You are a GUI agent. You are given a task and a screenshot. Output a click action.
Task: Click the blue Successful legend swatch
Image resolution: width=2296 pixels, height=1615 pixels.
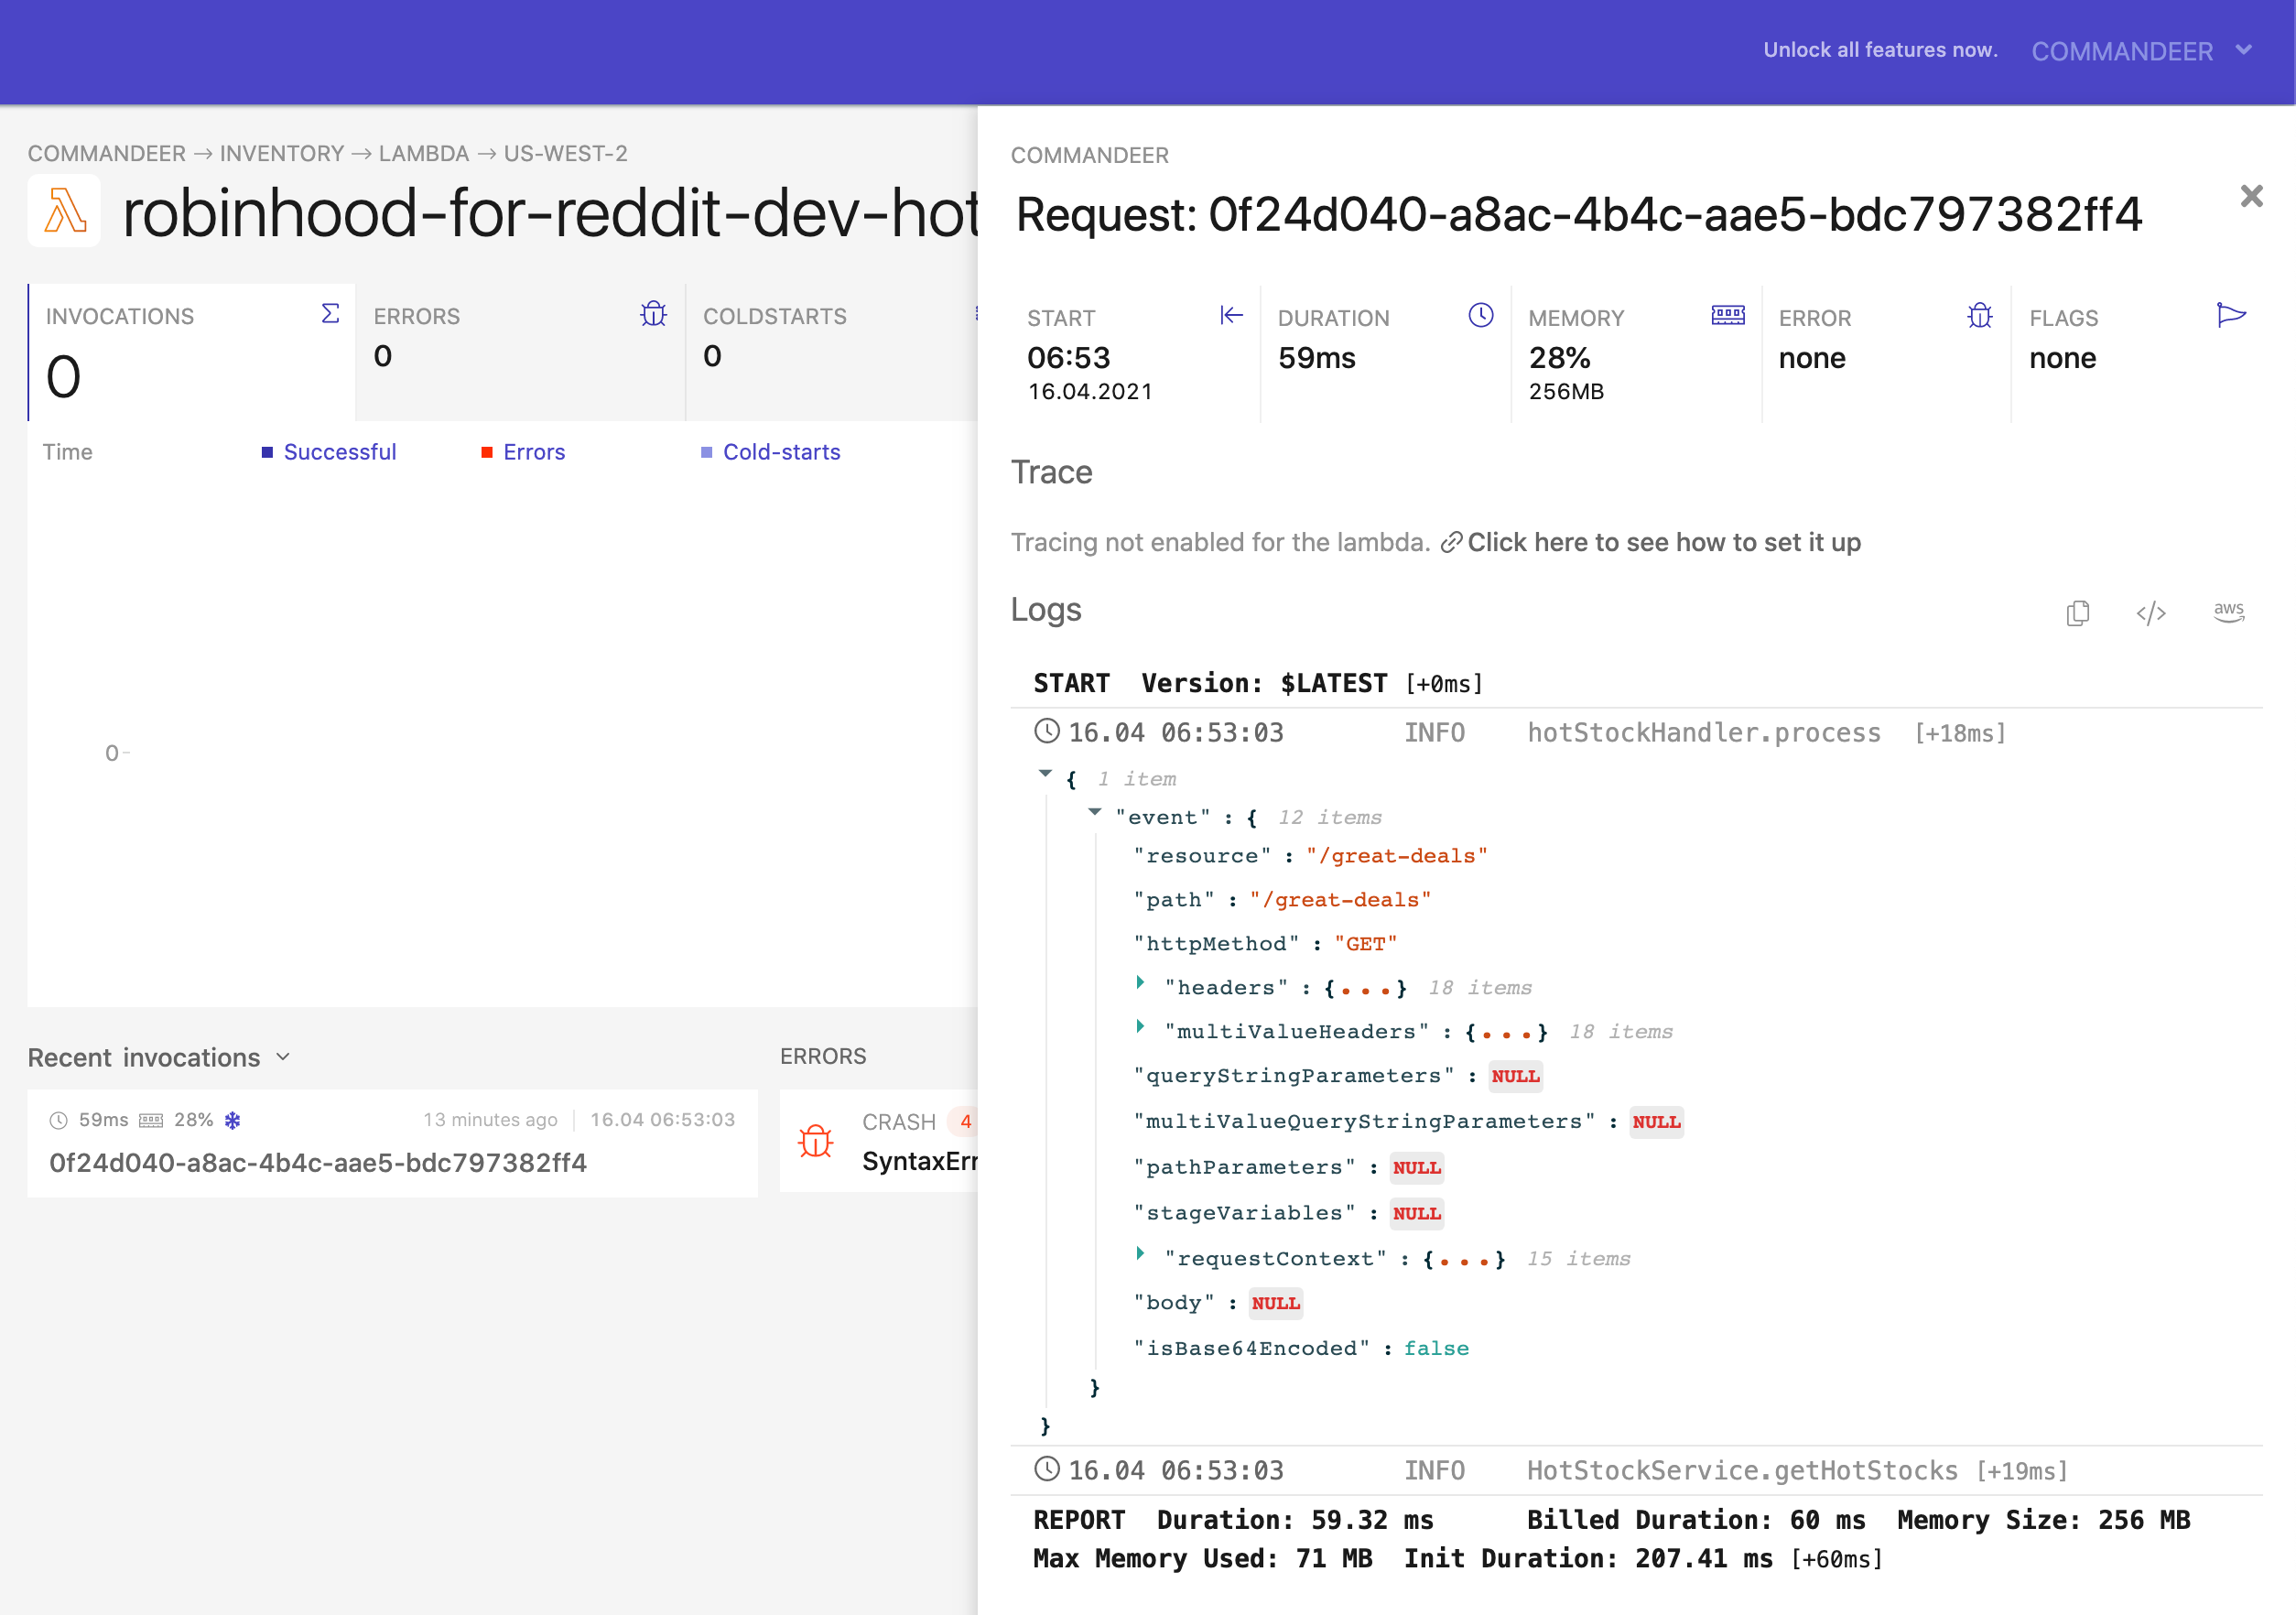coord(267,453)
